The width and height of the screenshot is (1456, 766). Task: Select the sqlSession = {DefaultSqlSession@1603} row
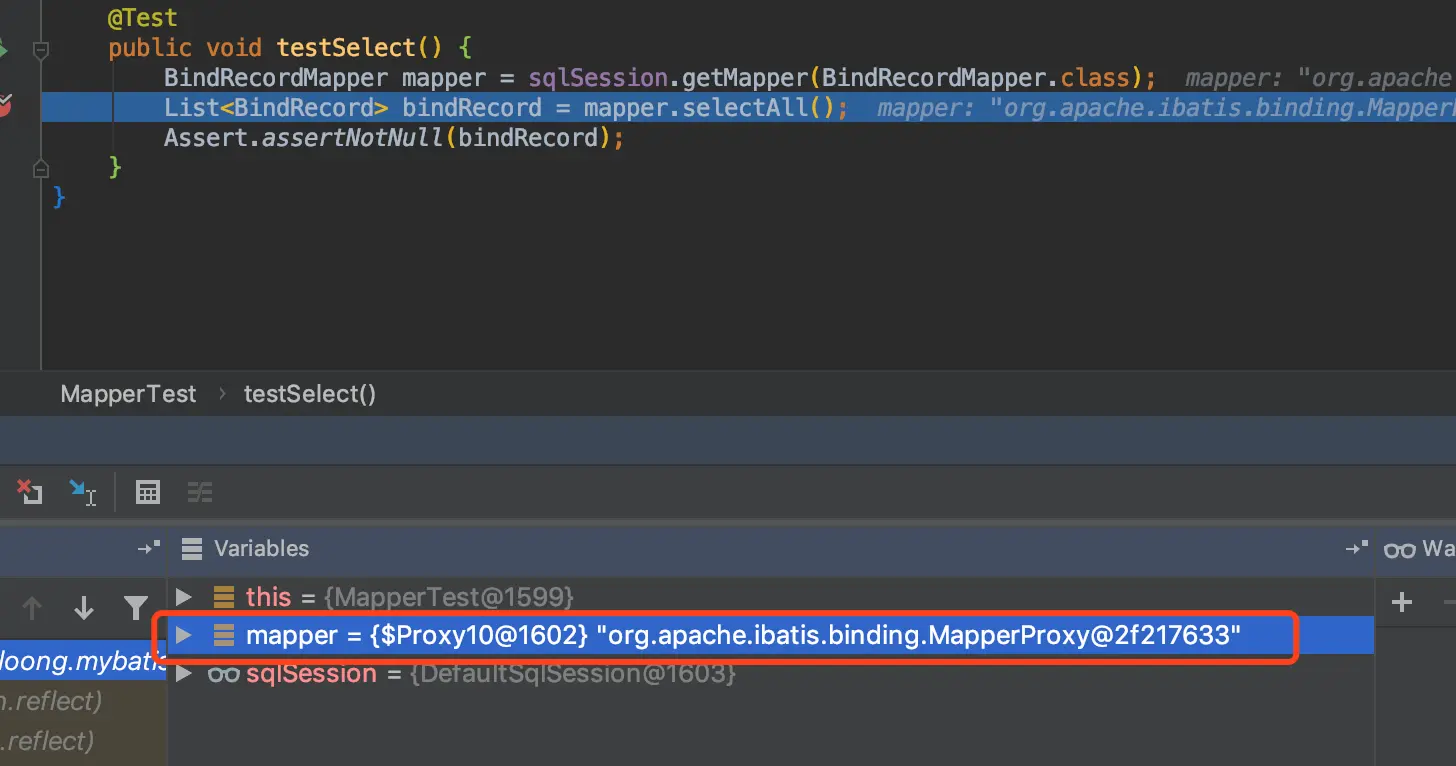(770, 674)
